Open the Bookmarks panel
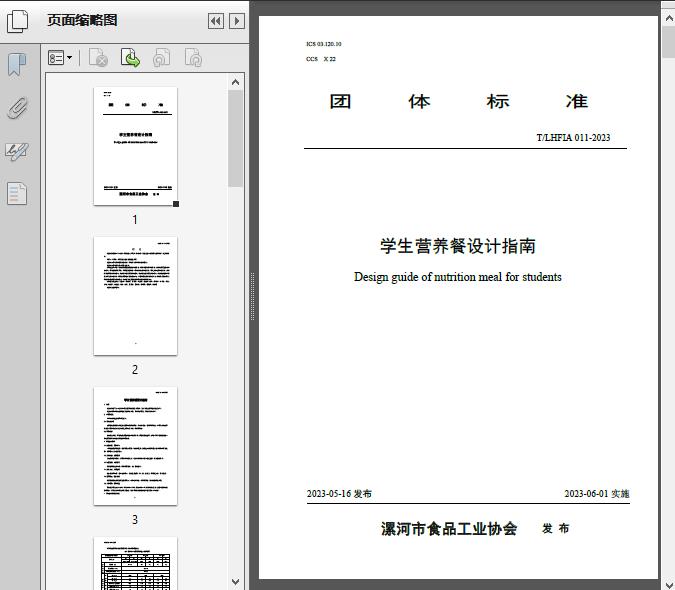This screenshot has width=675, height=590. [x=17, y=65]
